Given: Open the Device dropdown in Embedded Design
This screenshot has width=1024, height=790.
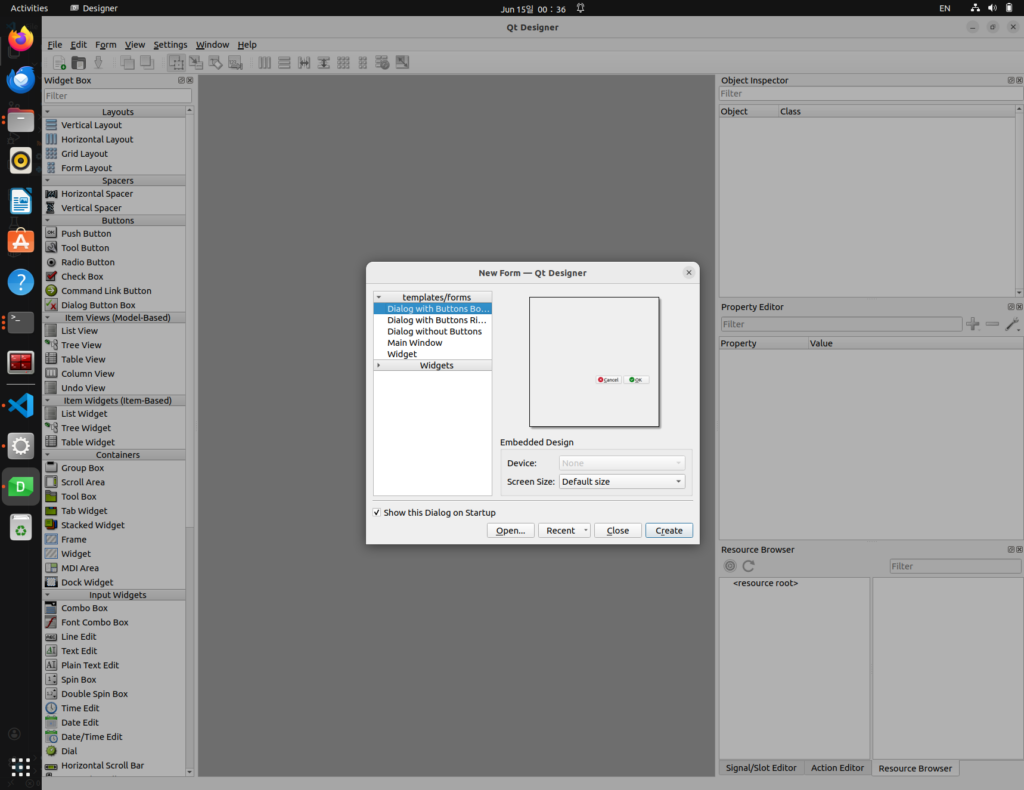Looking at the screenshot, I should 622,463.
